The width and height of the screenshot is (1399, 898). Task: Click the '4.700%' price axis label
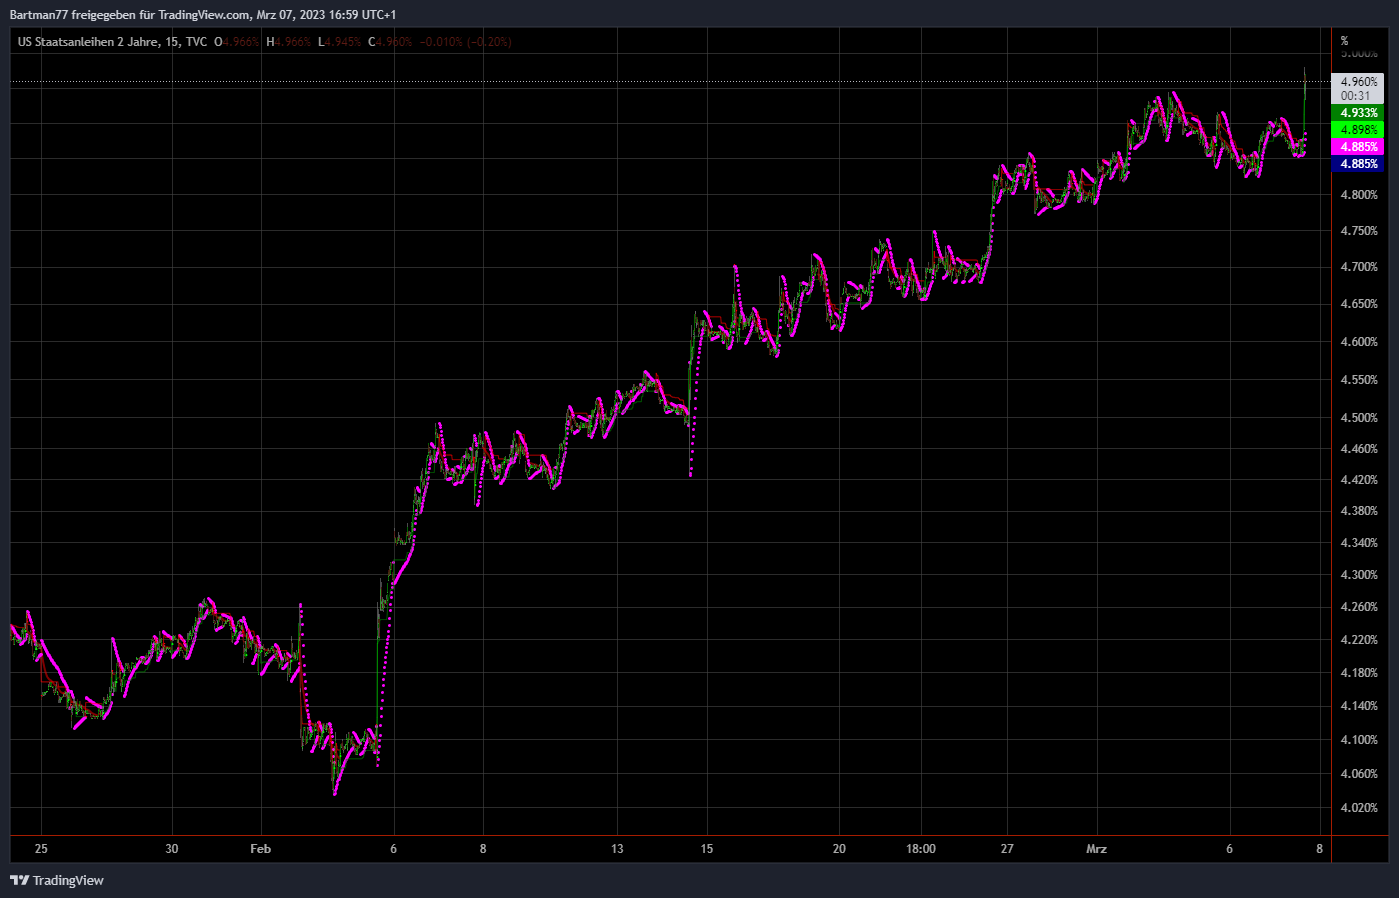click(x=1359, y=267)
